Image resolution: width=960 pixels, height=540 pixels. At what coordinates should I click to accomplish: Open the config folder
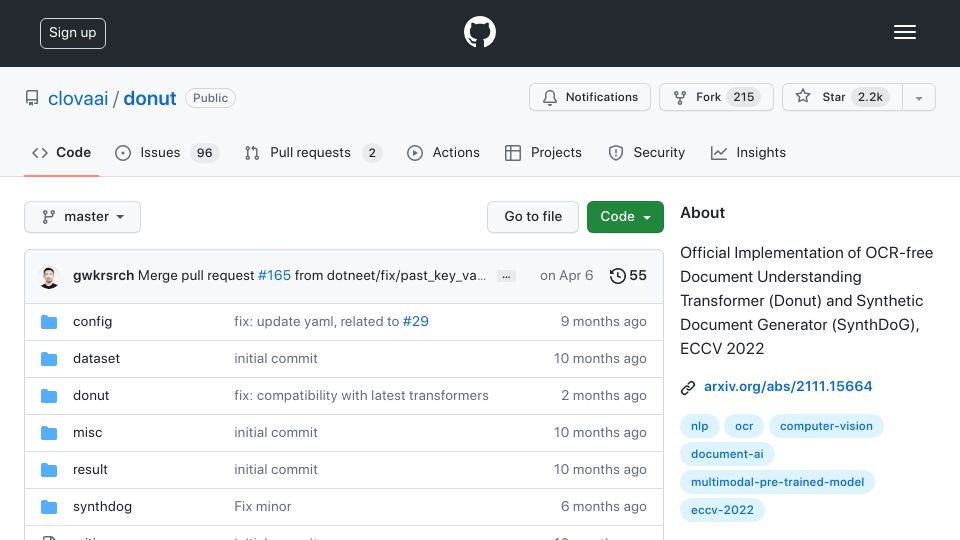tap(92, 321)
